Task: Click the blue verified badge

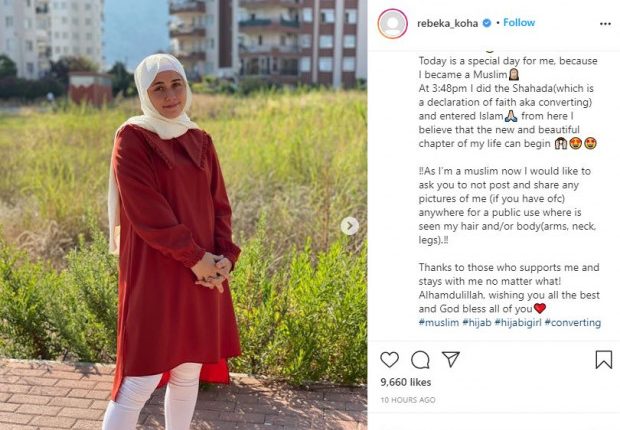Action: pos(487,23)
